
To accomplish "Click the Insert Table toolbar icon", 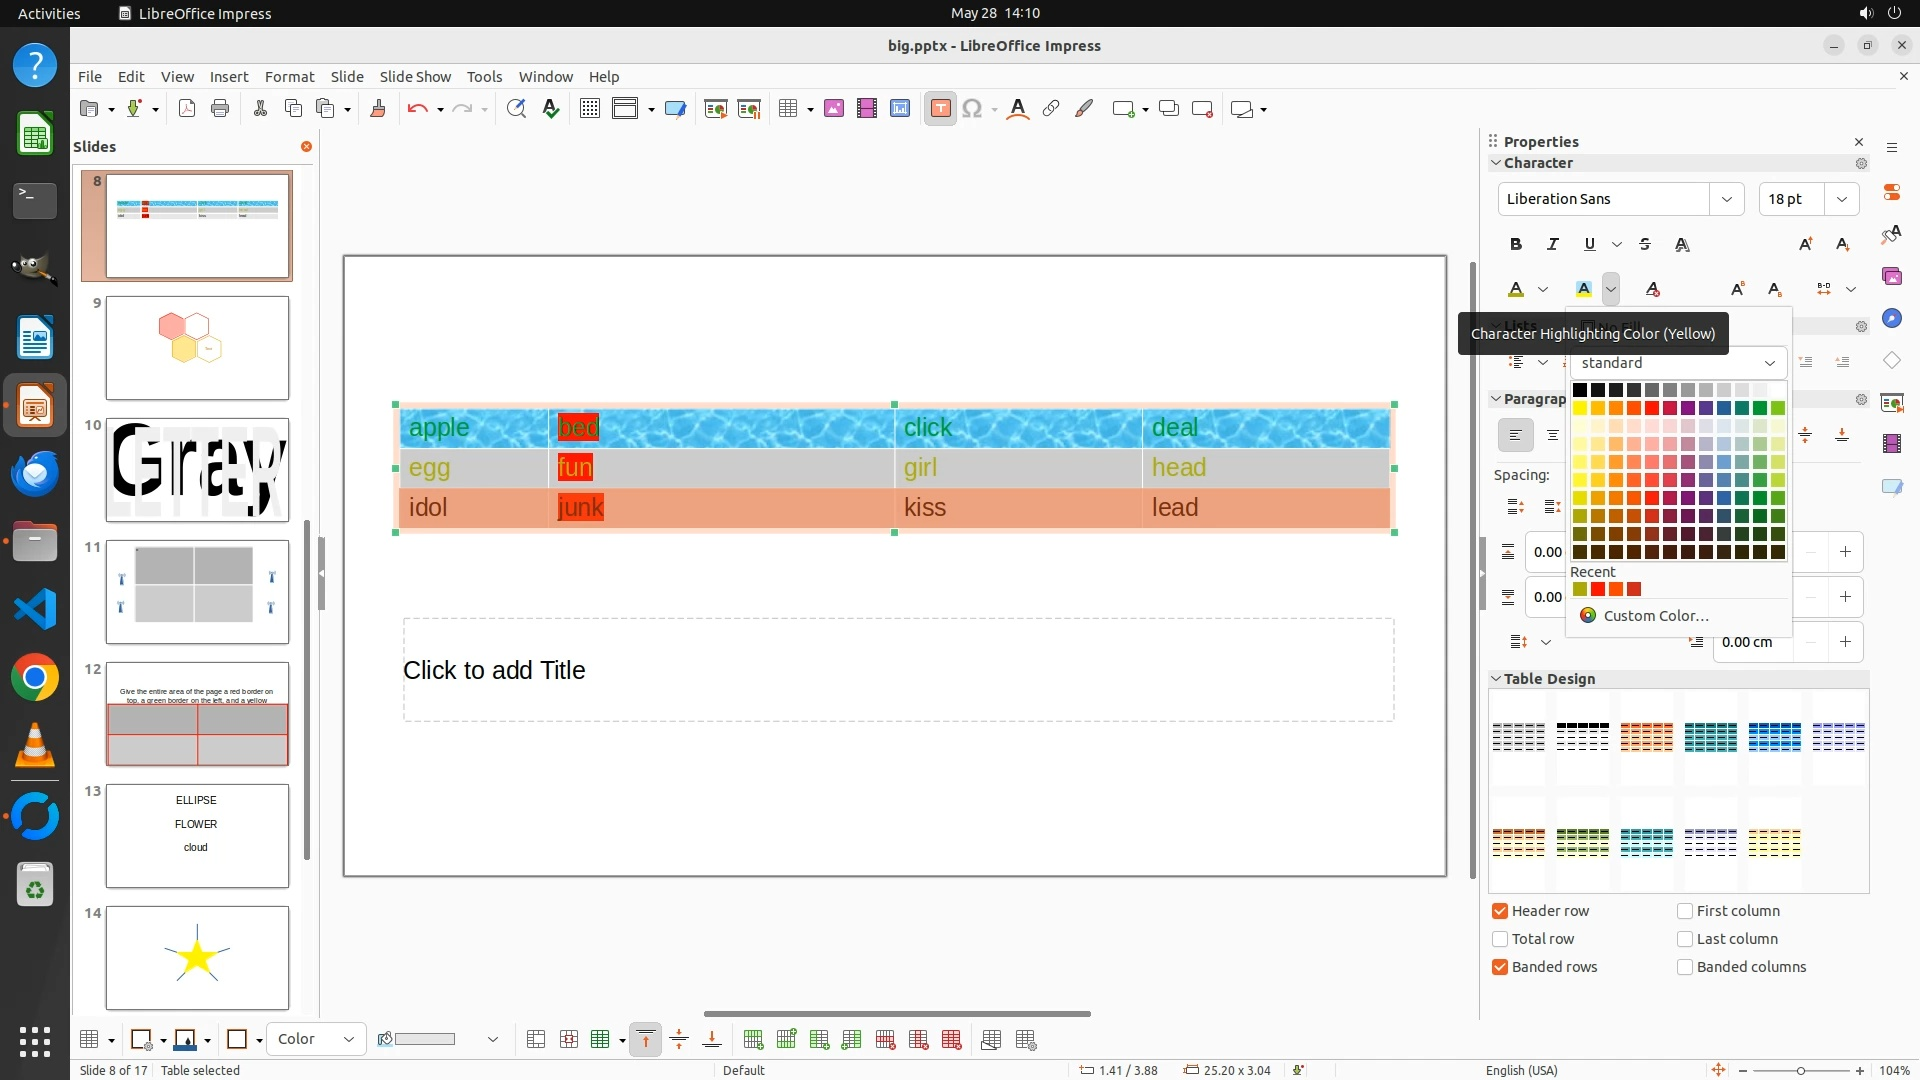I will click(x=788, y=109).
